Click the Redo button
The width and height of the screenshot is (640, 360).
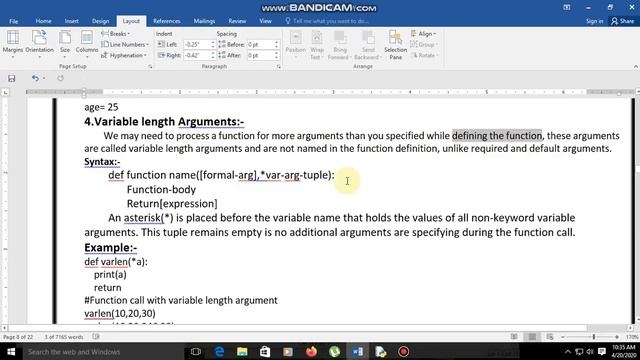(60, 78)
